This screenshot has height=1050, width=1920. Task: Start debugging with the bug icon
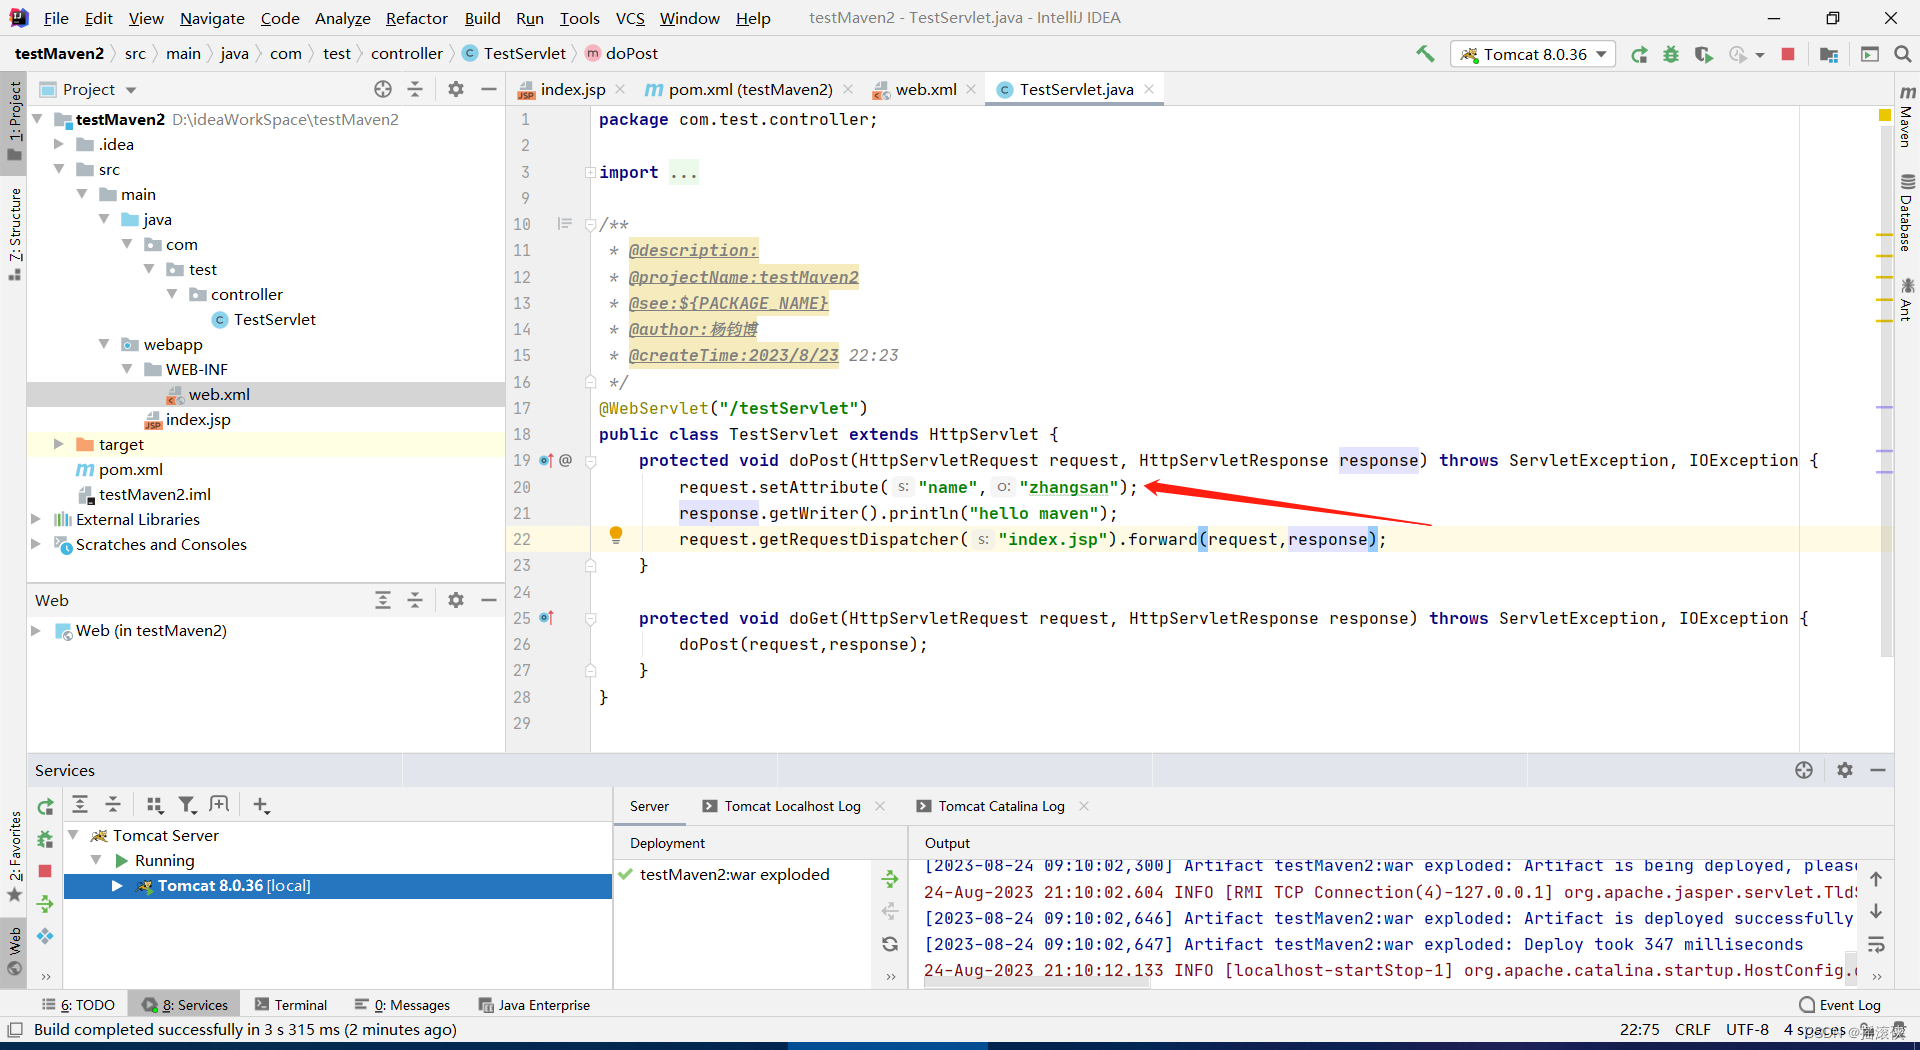[x=1671, y=54]
